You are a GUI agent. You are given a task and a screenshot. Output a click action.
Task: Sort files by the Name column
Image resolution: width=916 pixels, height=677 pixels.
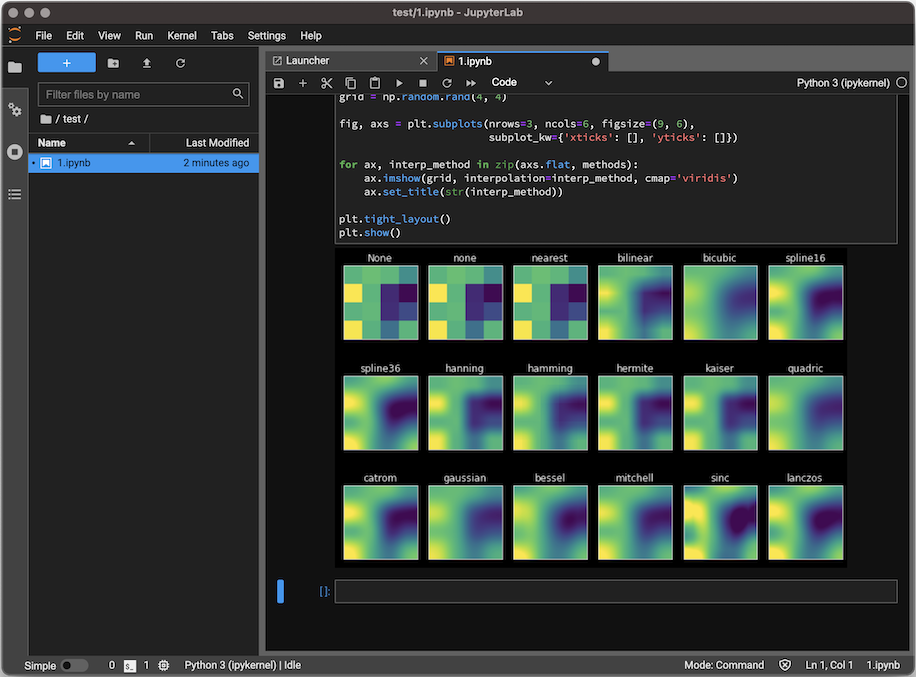click(51, 142)
